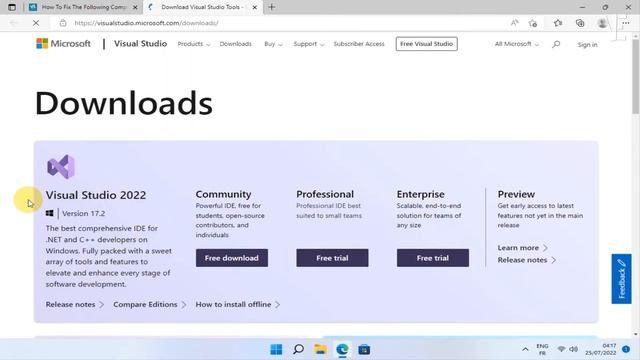Open Preview Release notes link
Screen dimensions: 640x360
527,260
